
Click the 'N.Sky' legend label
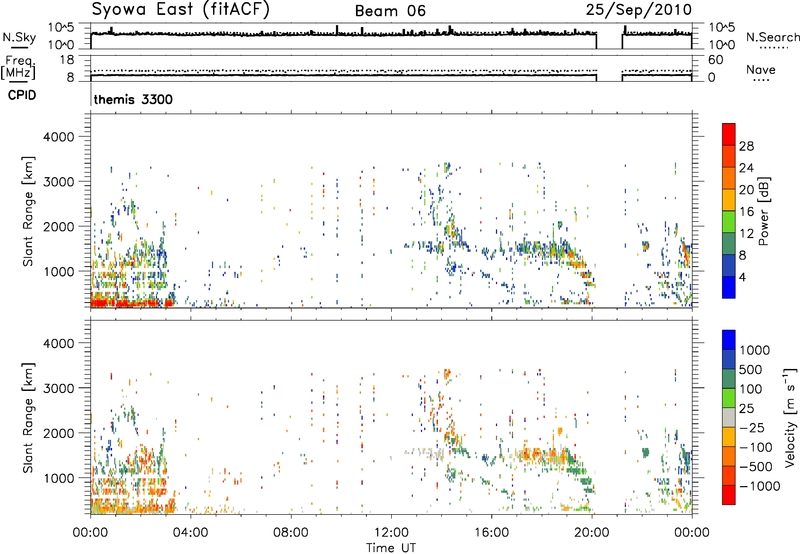pyautogui.click(x=19, y=37)
